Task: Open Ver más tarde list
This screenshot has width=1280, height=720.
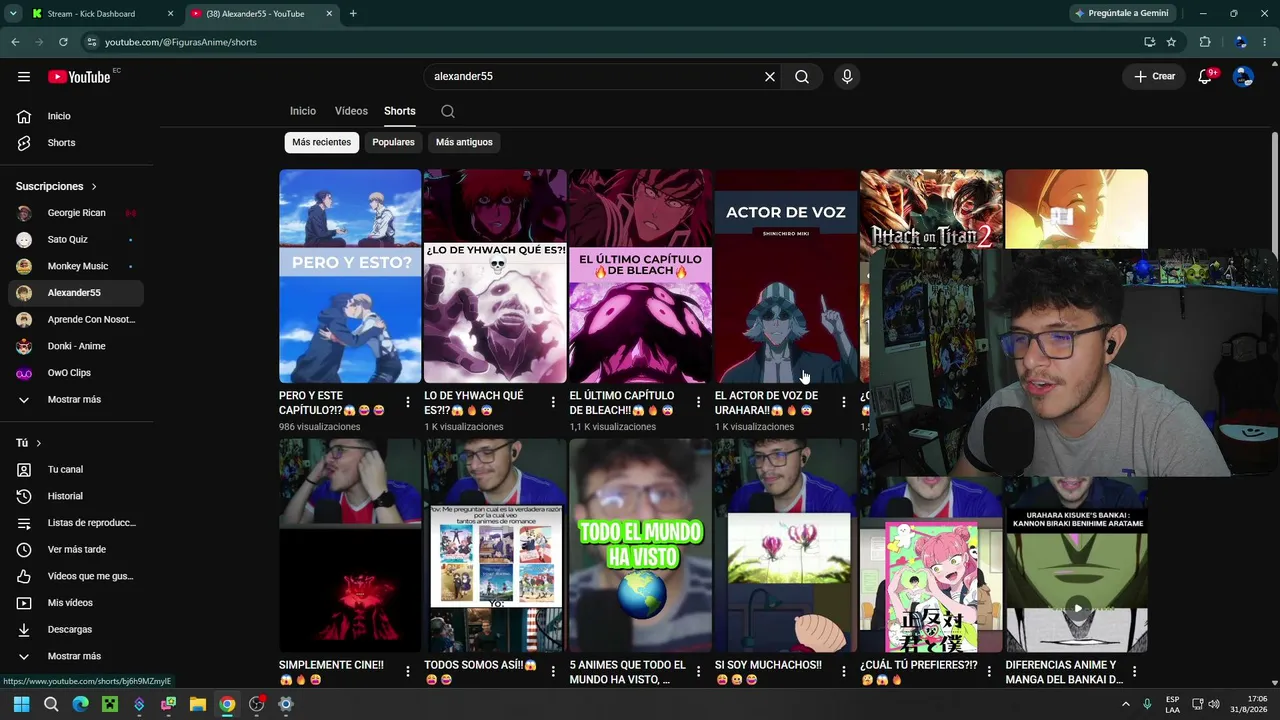Action: pos(76,549)
